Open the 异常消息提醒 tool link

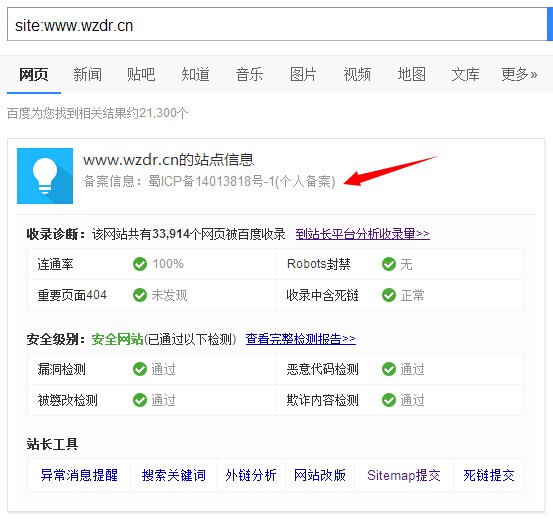[x=79, y=475]
